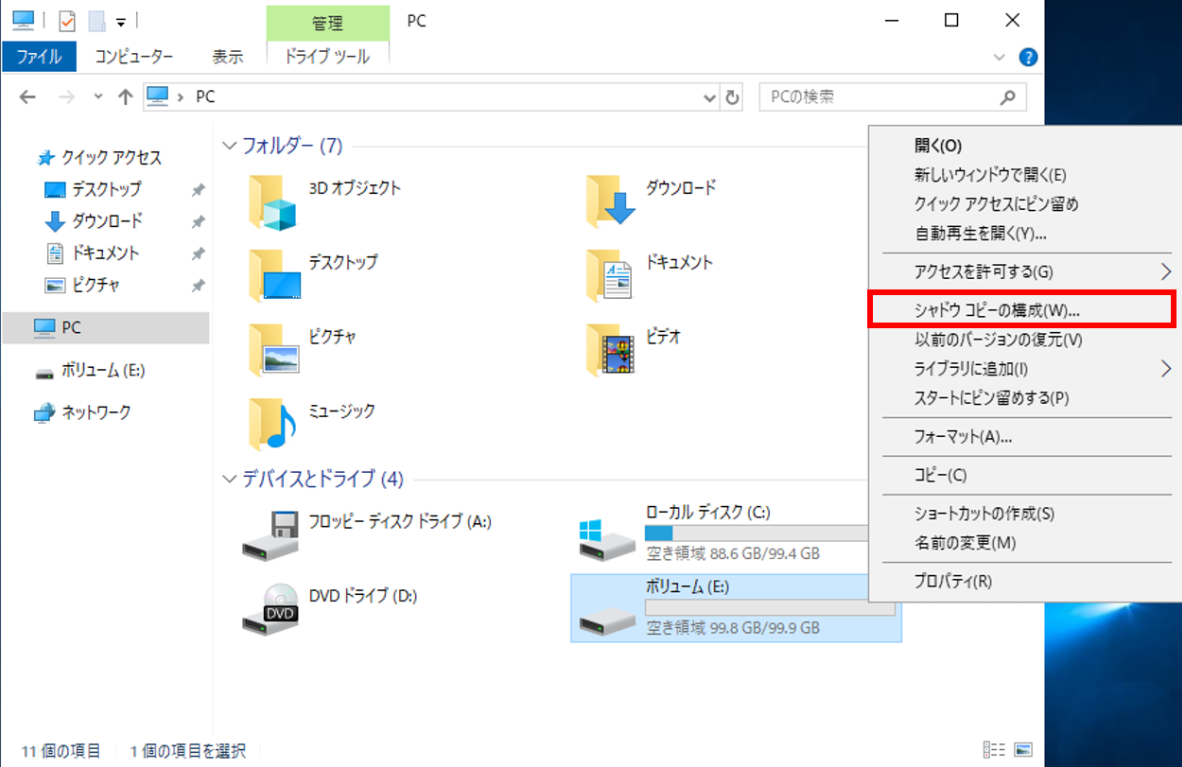Open the ドライブ ツール tab
The image size is (1182, 767).
point(327,57)
